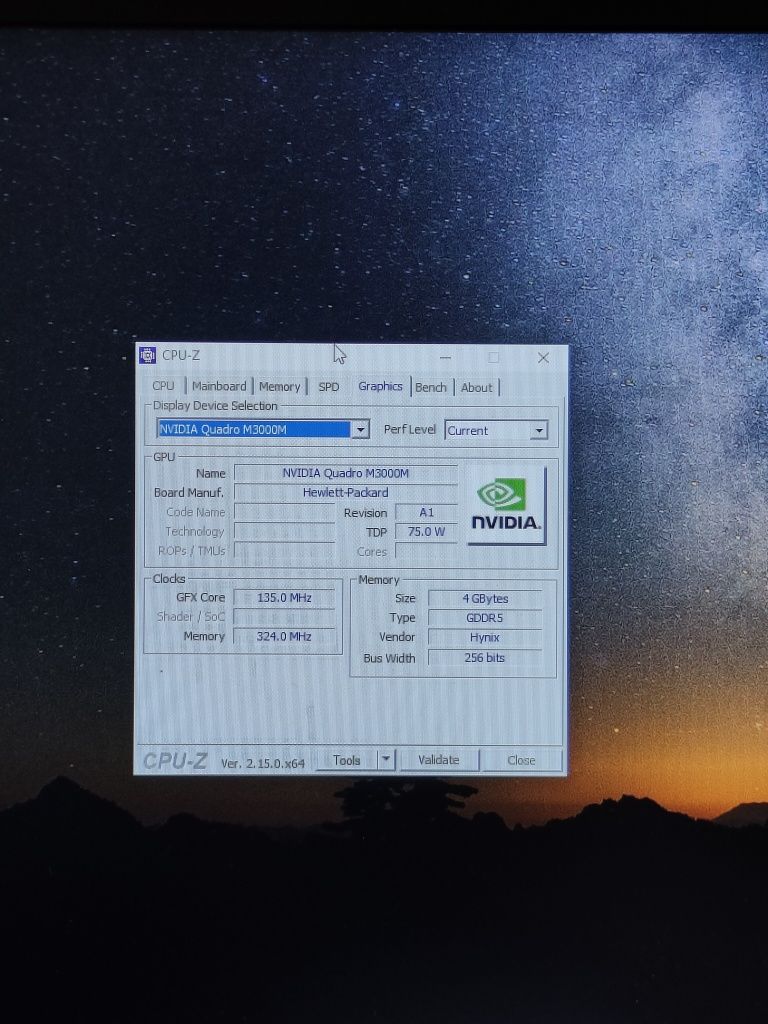Image resolution: width=768 pixels, height=1024 pixels.
Task: Click the Bus Width 256 bits value
Action: [x=485, y=658]
